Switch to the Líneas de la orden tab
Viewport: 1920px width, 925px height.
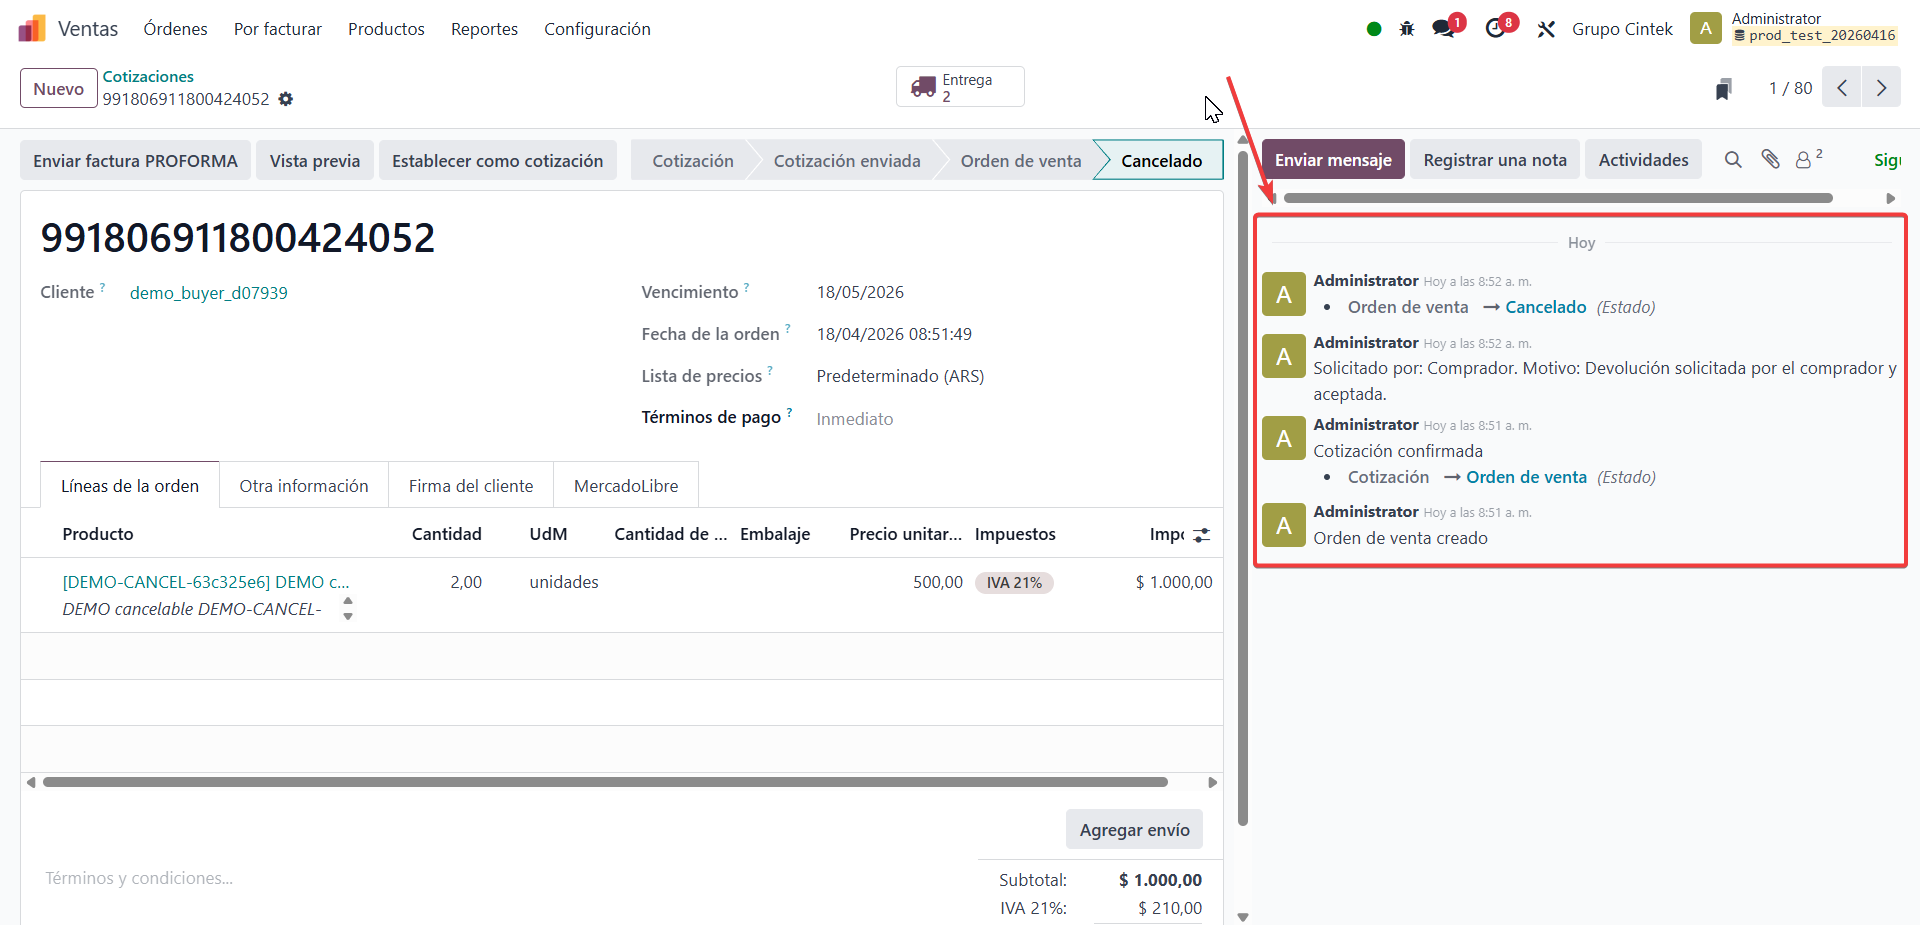[130, 485]
